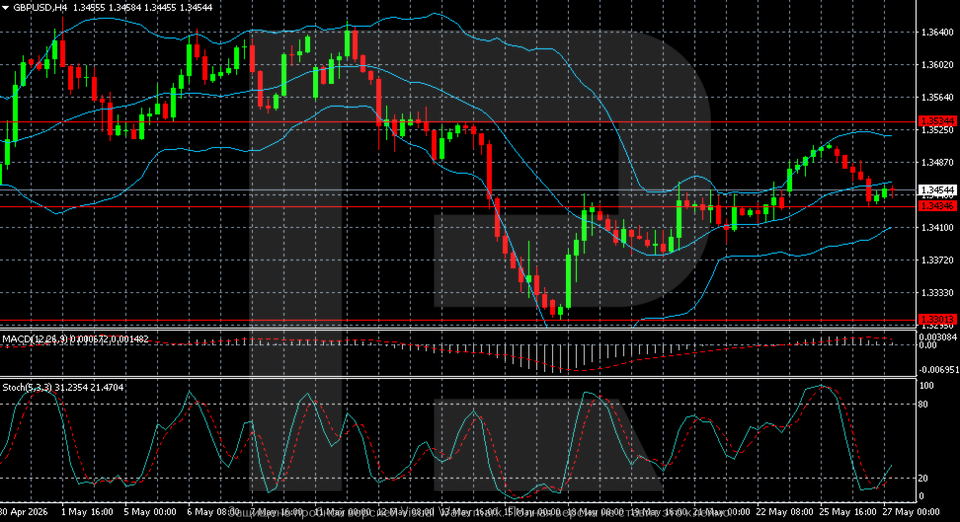Click the Stoch(5,3,3) indicator label
This screenshot has width=960, height=522.
tap(27, 387)
